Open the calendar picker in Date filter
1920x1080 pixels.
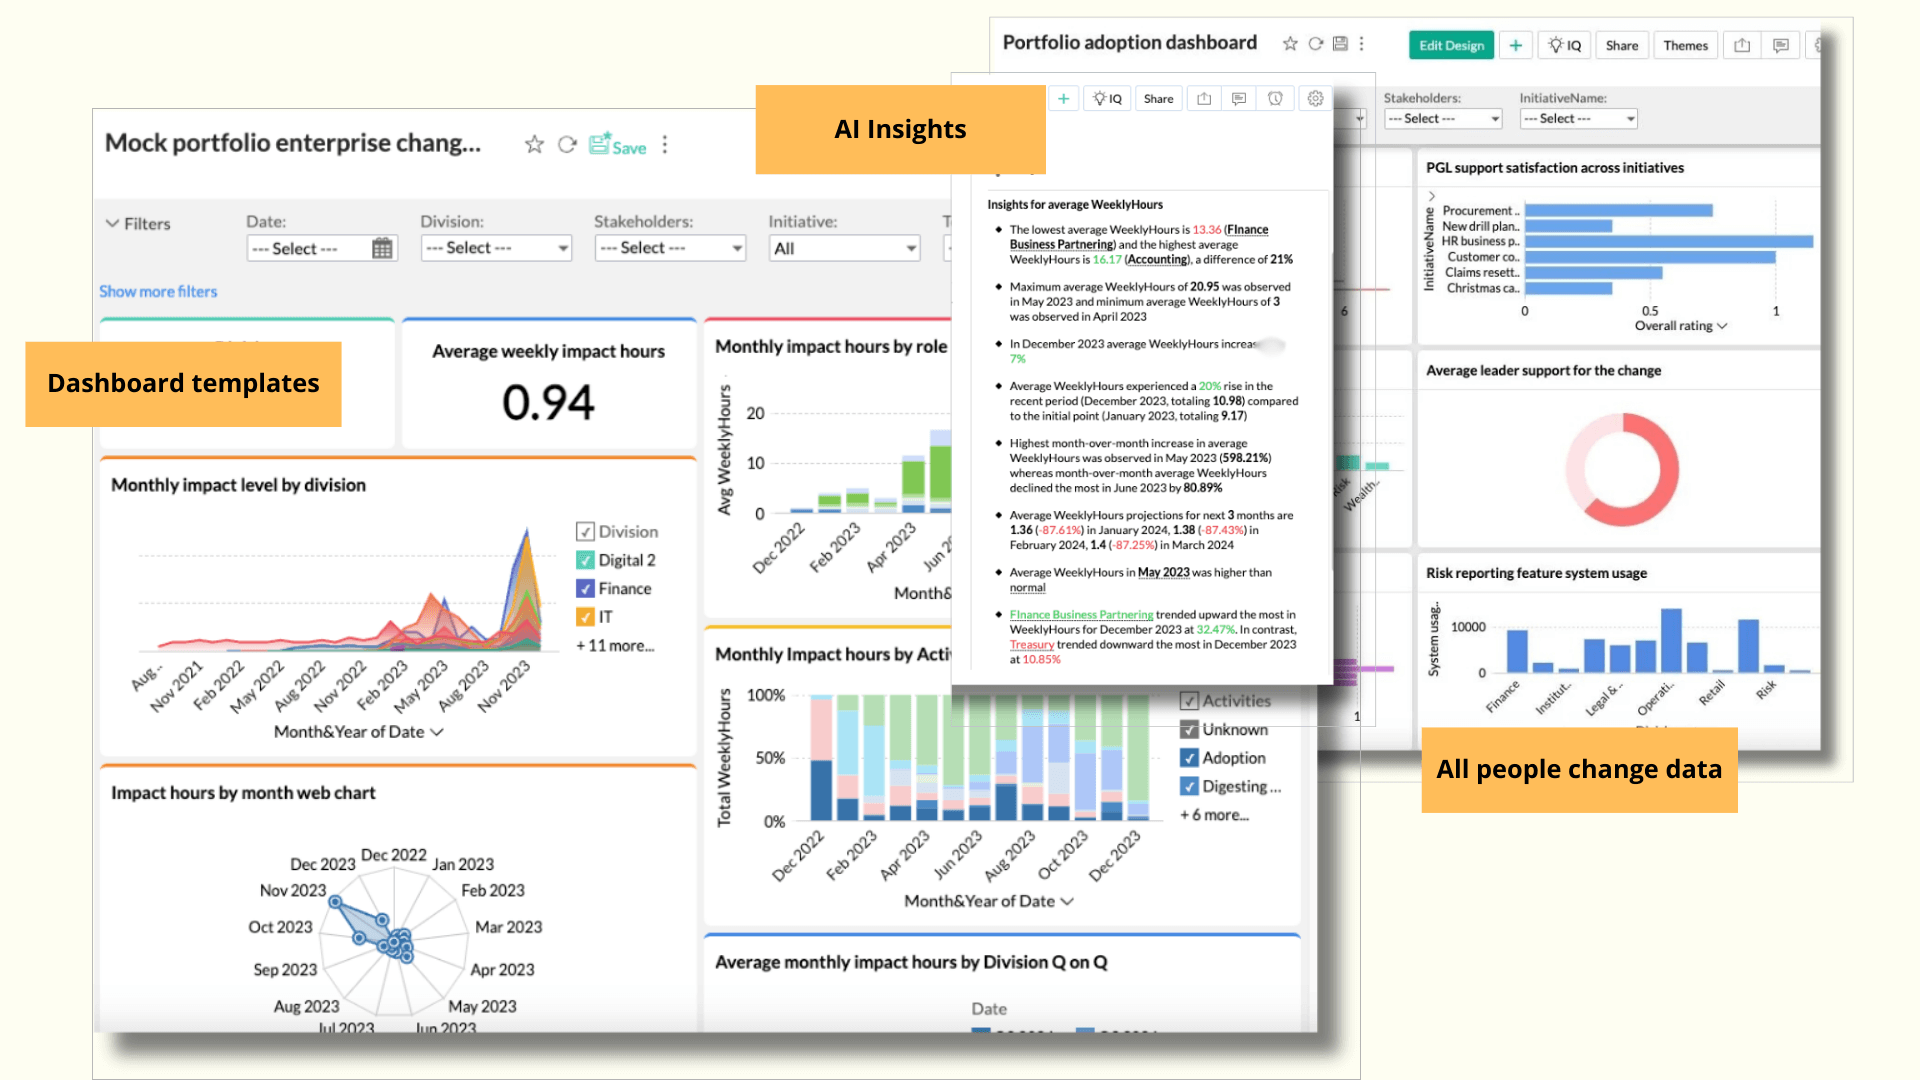382,248
